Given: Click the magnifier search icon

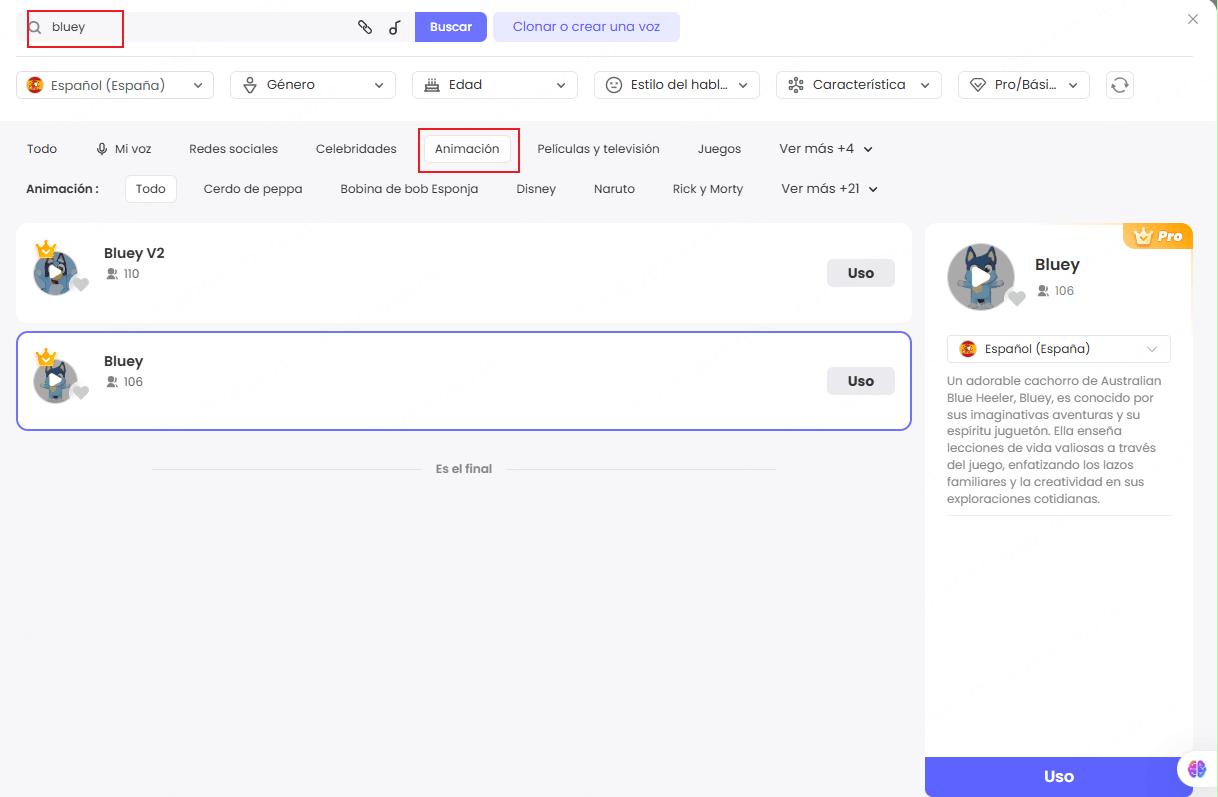Looking at the screenshot, I should click(x=35, y=28).
